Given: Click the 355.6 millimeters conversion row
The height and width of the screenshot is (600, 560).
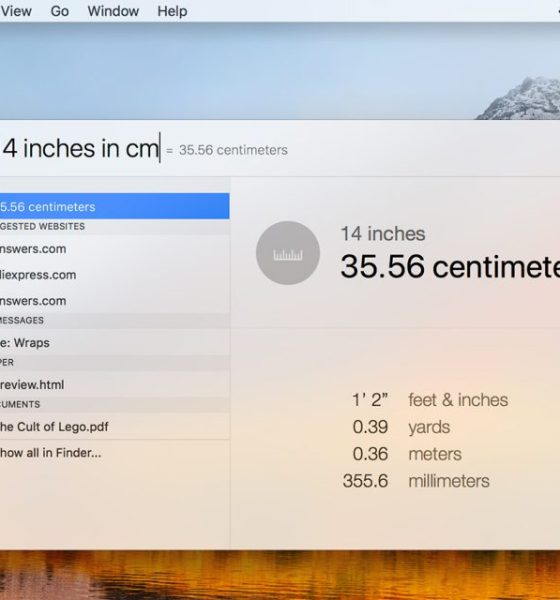Looking at the screenshot, I should click(416, 481).
